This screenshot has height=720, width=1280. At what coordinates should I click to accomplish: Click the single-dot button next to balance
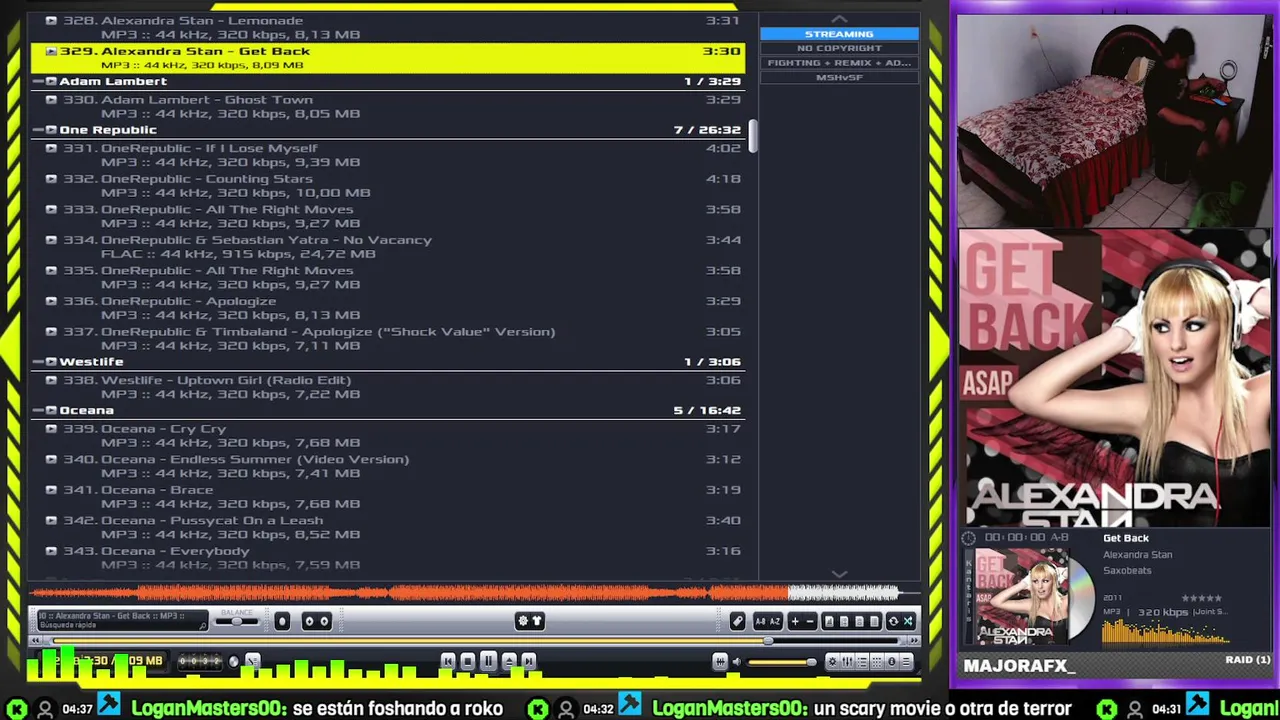(x=283, y=621)
